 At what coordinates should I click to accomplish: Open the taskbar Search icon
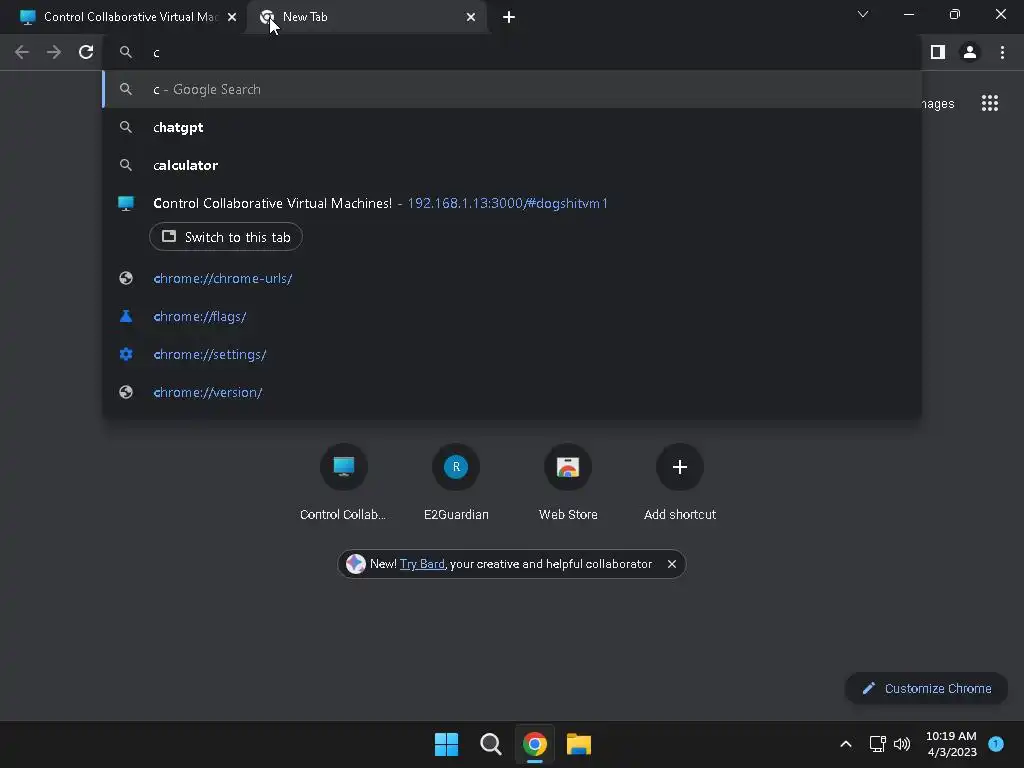[490, 744]
